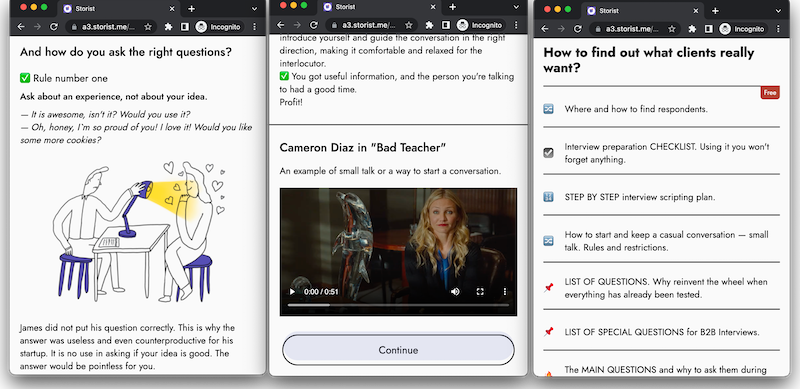Click heading 'How to find out what clients really want?'
The height and width of the screenshot is (389, 800).
point(648,59)
